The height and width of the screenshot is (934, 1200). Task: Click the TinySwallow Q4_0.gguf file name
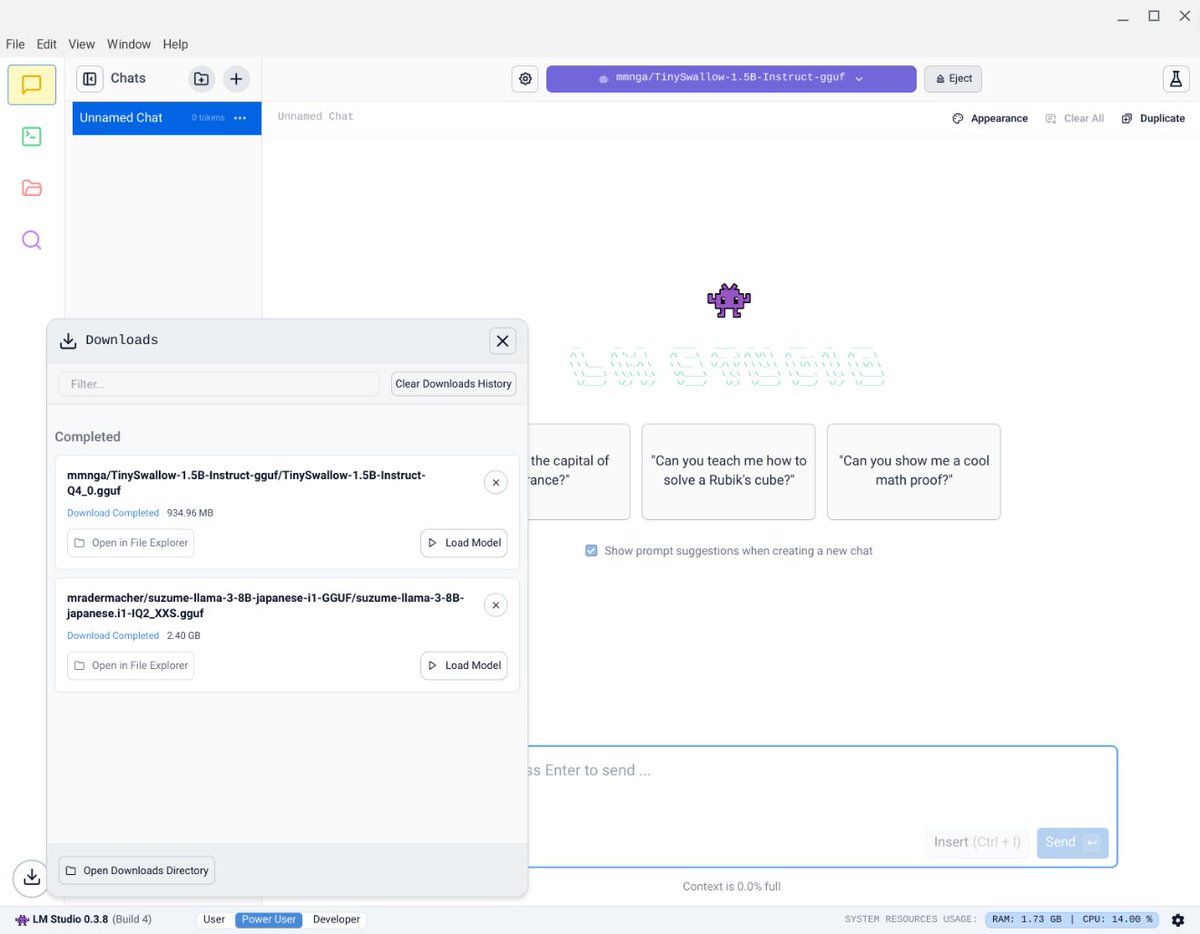coord(246,483)
